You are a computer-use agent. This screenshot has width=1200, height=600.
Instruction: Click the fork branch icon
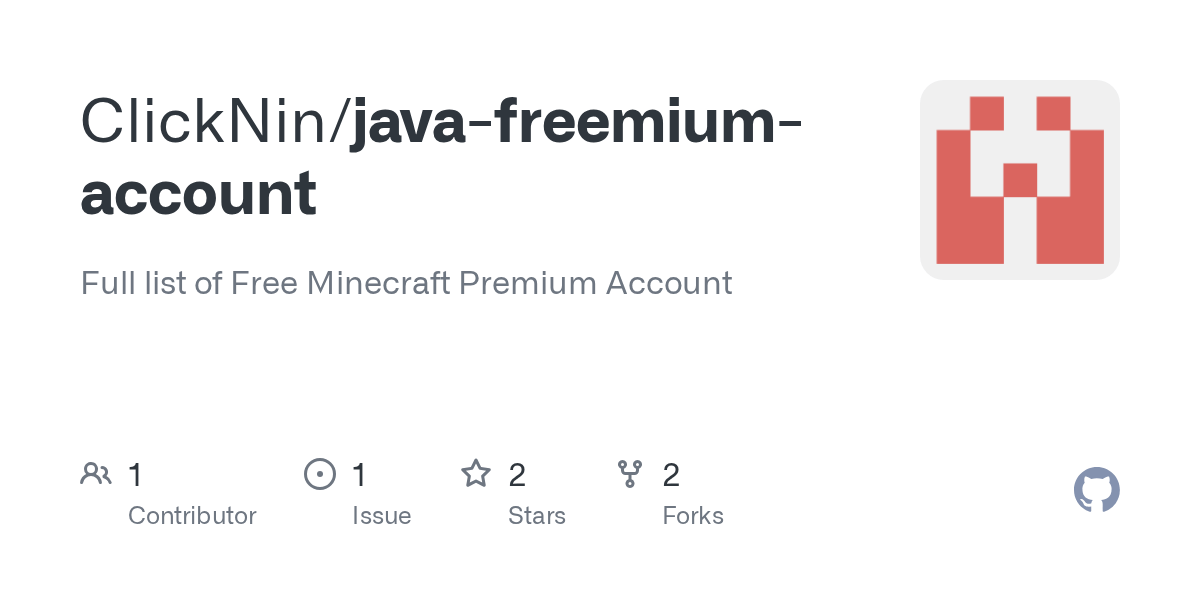pos(630,474)
